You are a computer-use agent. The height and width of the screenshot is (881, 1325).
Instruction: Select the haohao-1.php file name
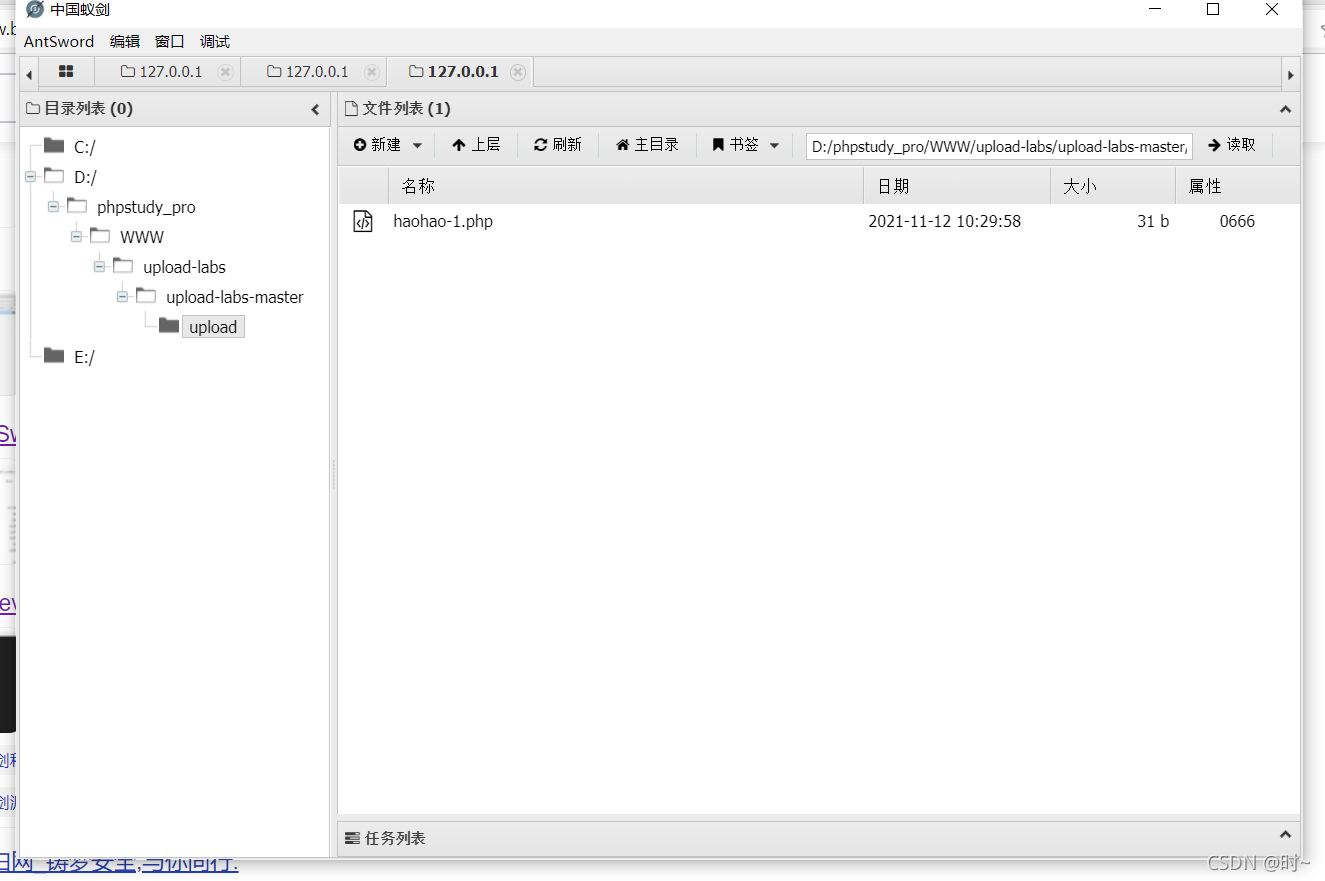point(443,221)
